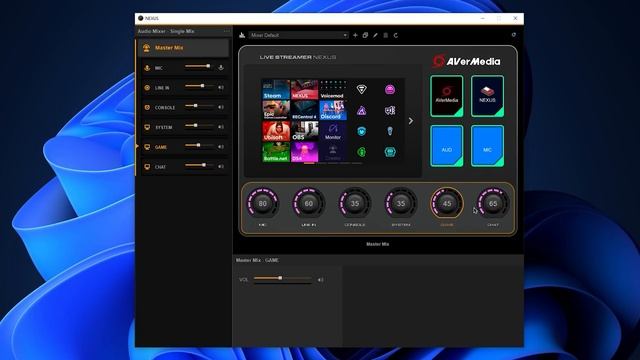
Task: Open the Audio Mixer options ellipsis menu
Action: click(227, 31)
